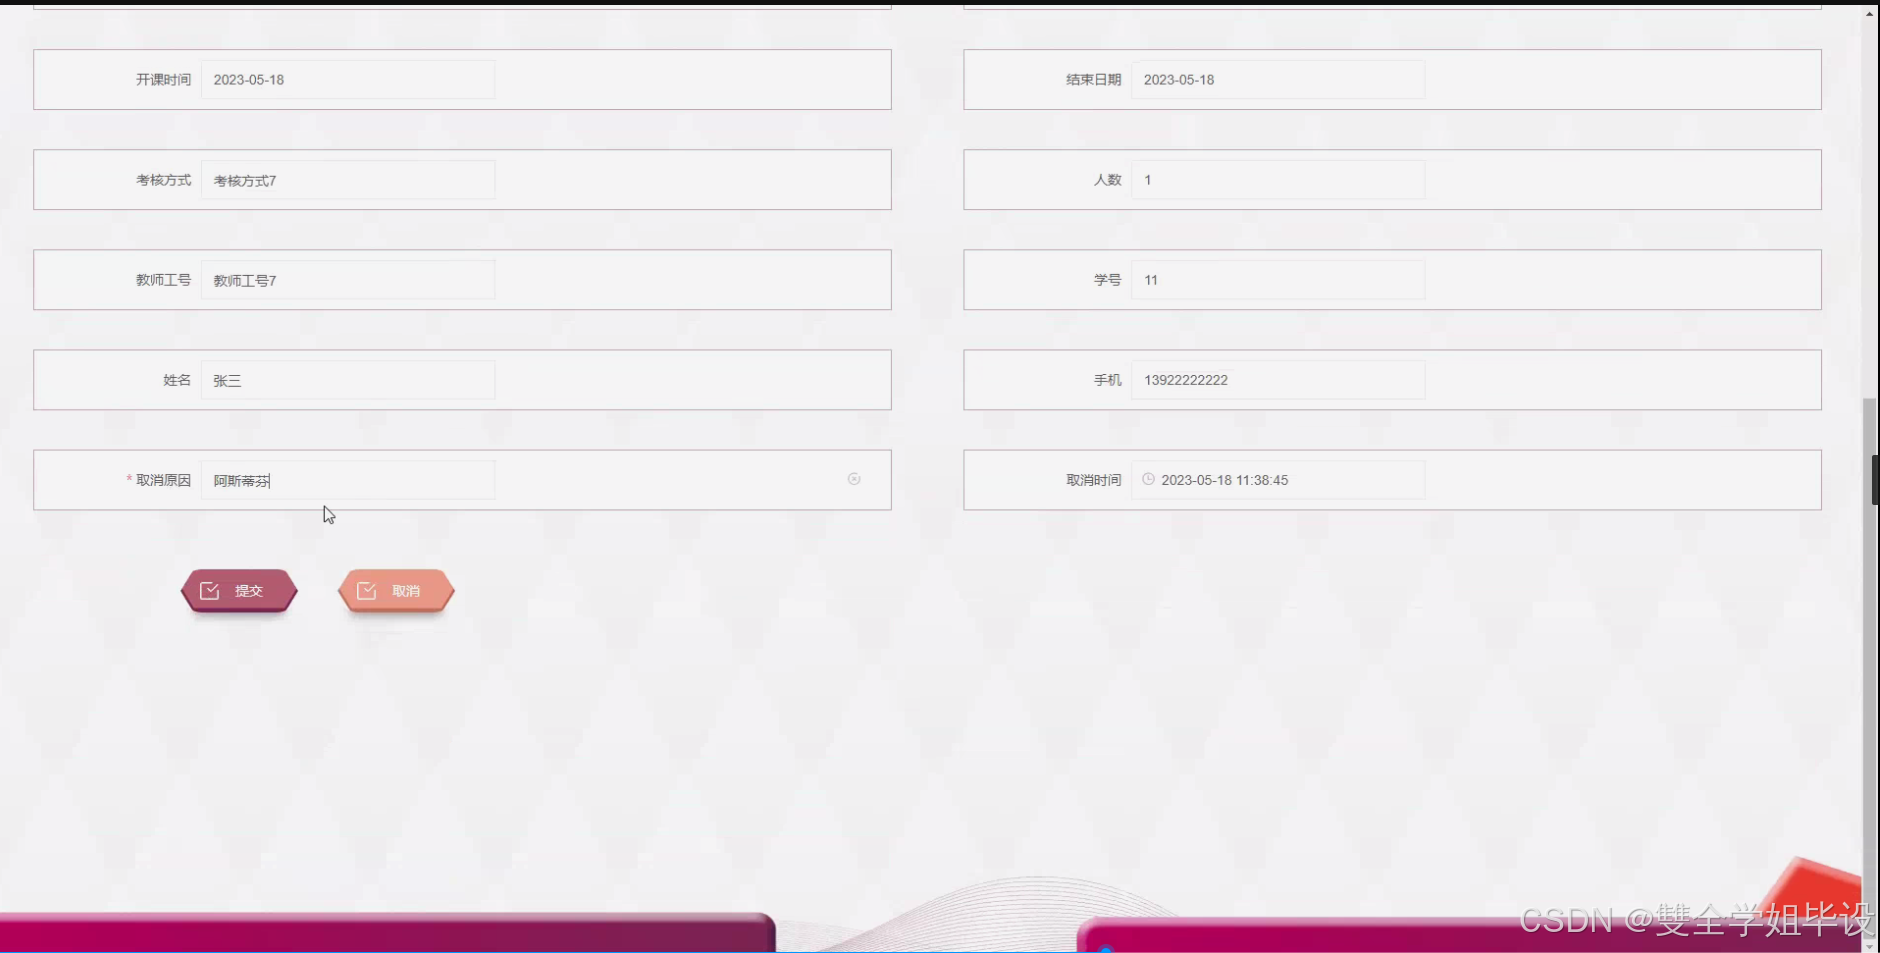This screenshot has width=1880, height=953.
Task: Select the 姓名 field showing 张三
Action: (x=348, y=379)
